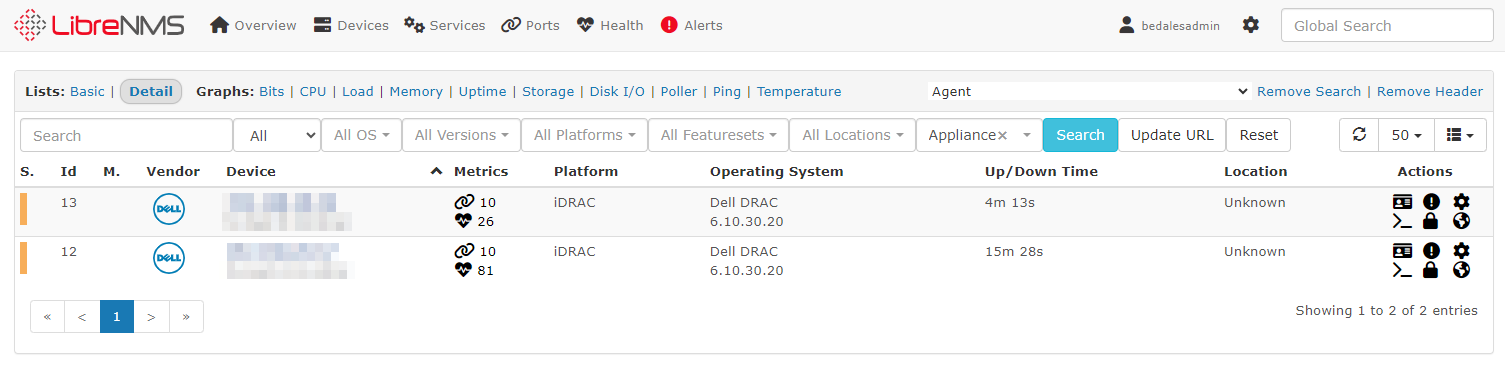Edit device 13 via gear icon
Image resolution: width=1505 pixels, height=365 pixels.
click(1461, 202)
